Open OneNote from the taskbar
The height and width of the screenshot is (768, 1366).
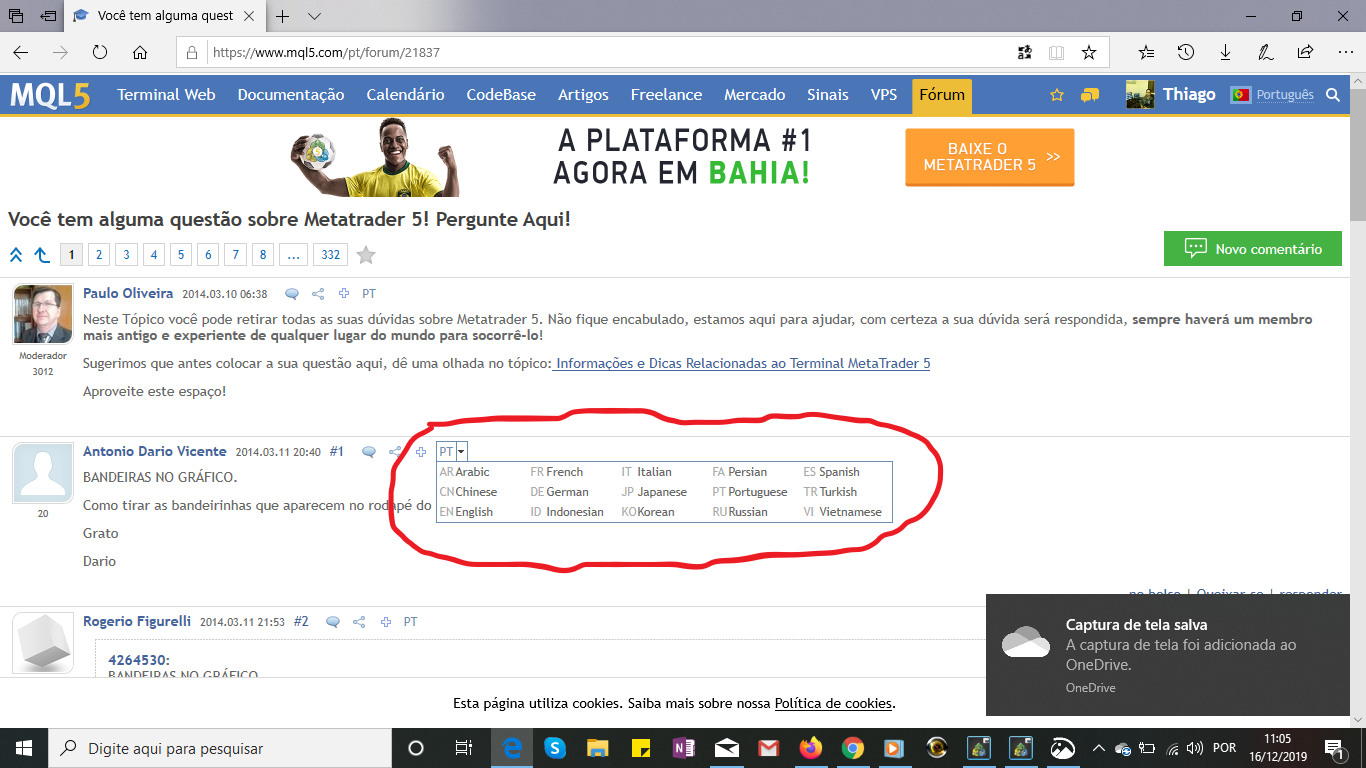684,748
